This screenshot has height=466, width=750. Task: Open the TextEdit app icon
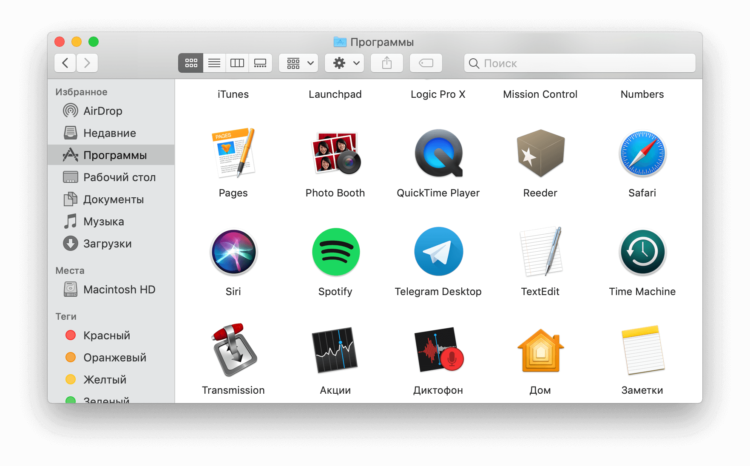(540, 252)
